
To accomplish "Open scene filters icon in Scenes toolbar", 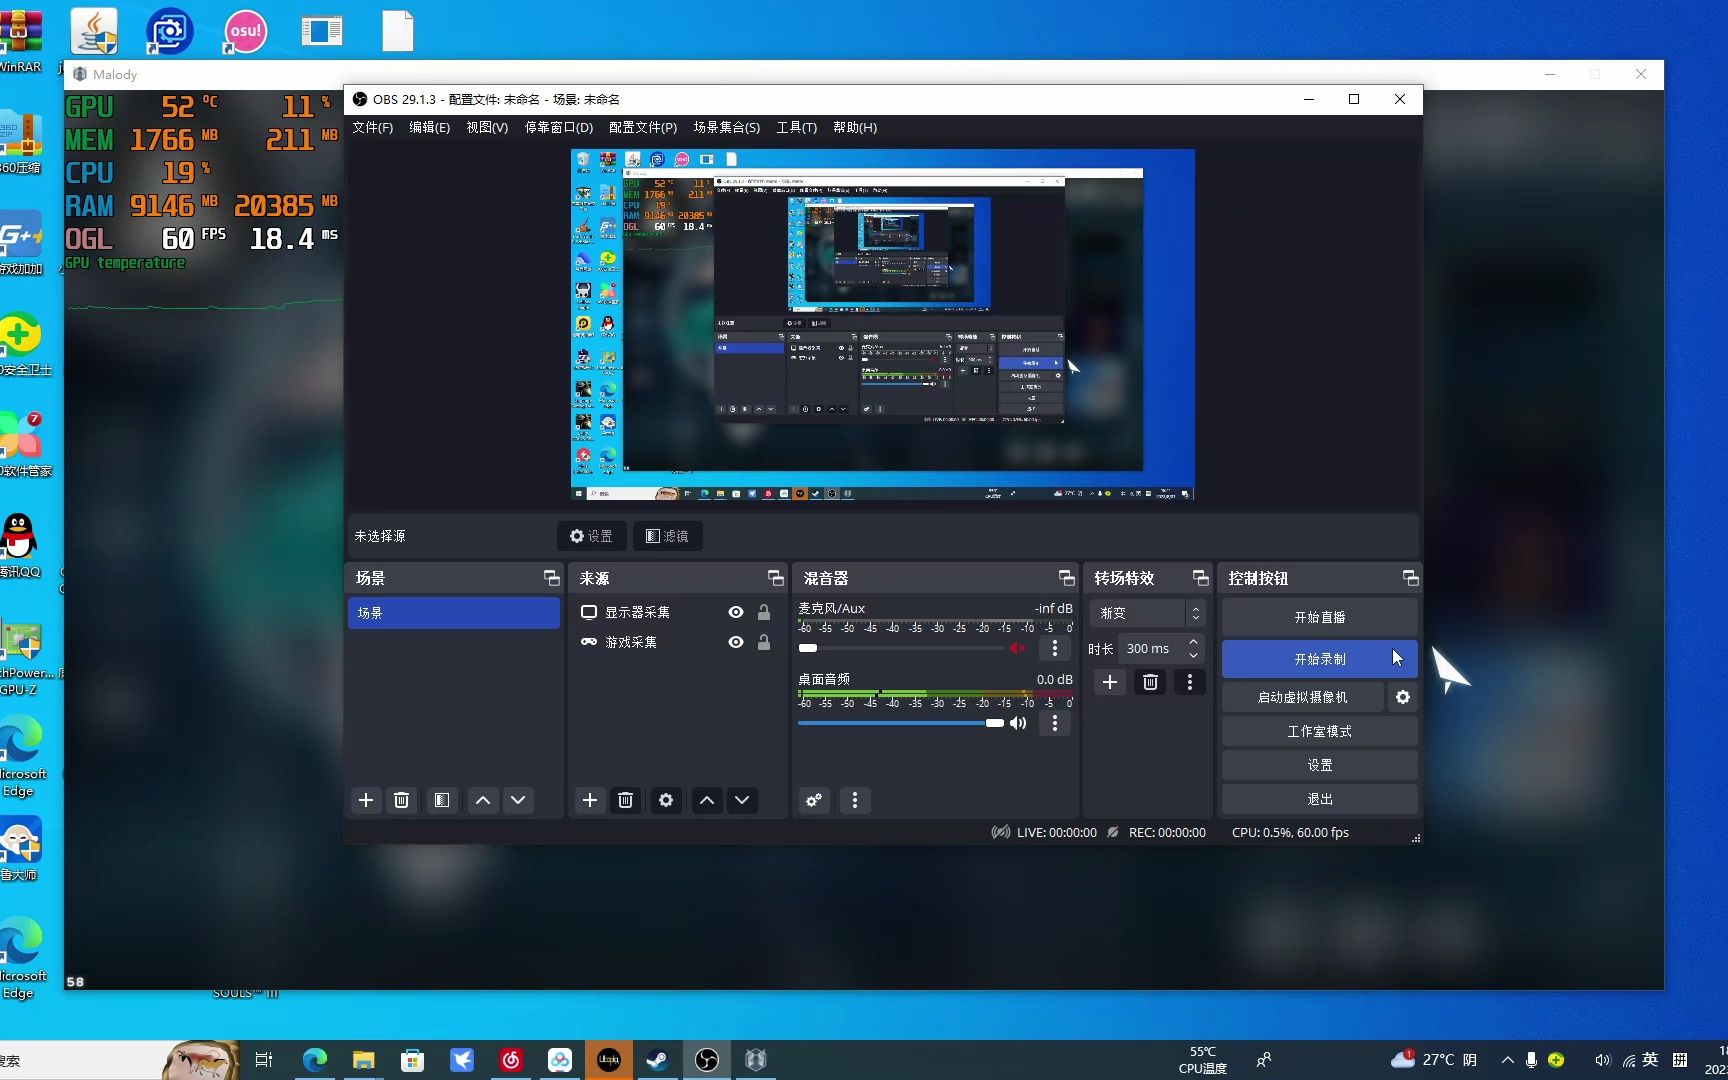I will pos(442,800).
